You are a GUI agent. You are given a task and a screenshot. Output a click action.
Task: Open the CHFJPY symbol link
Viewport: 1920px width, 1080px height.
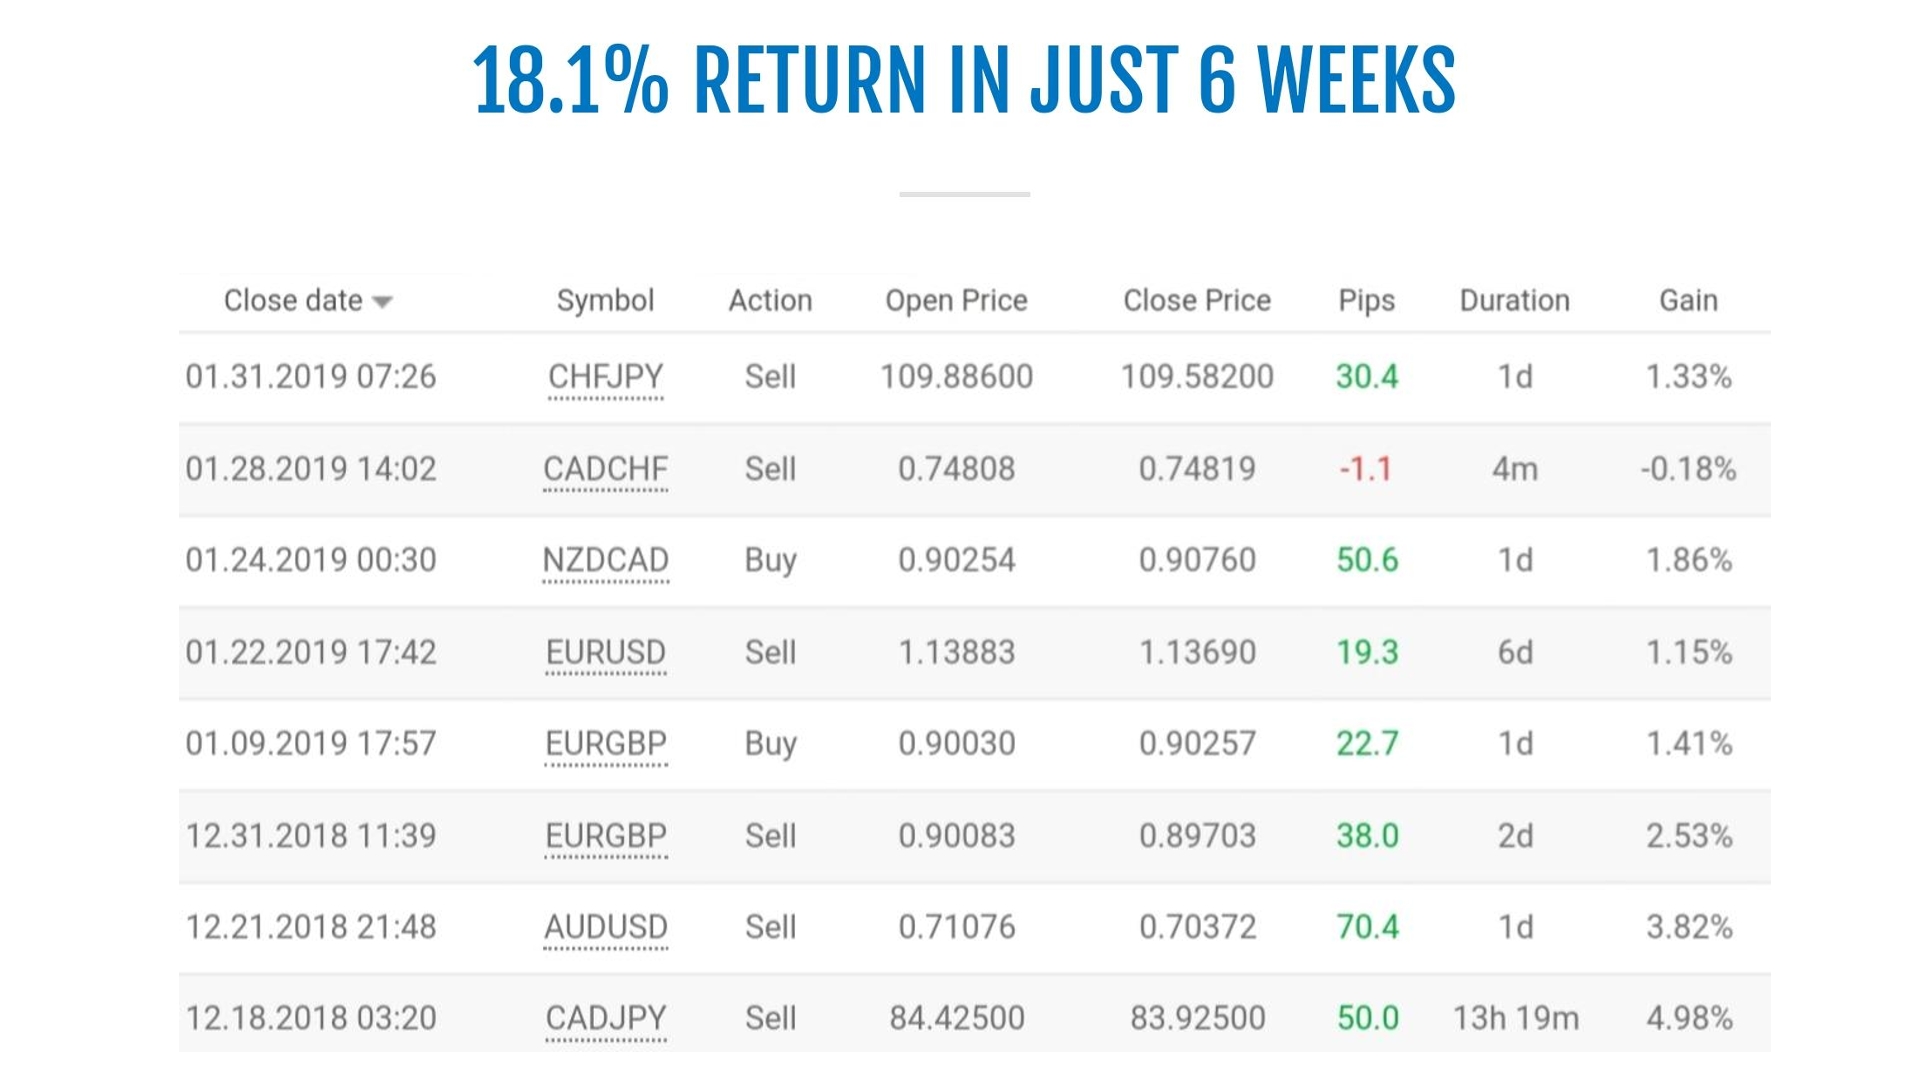coord(605,377)
